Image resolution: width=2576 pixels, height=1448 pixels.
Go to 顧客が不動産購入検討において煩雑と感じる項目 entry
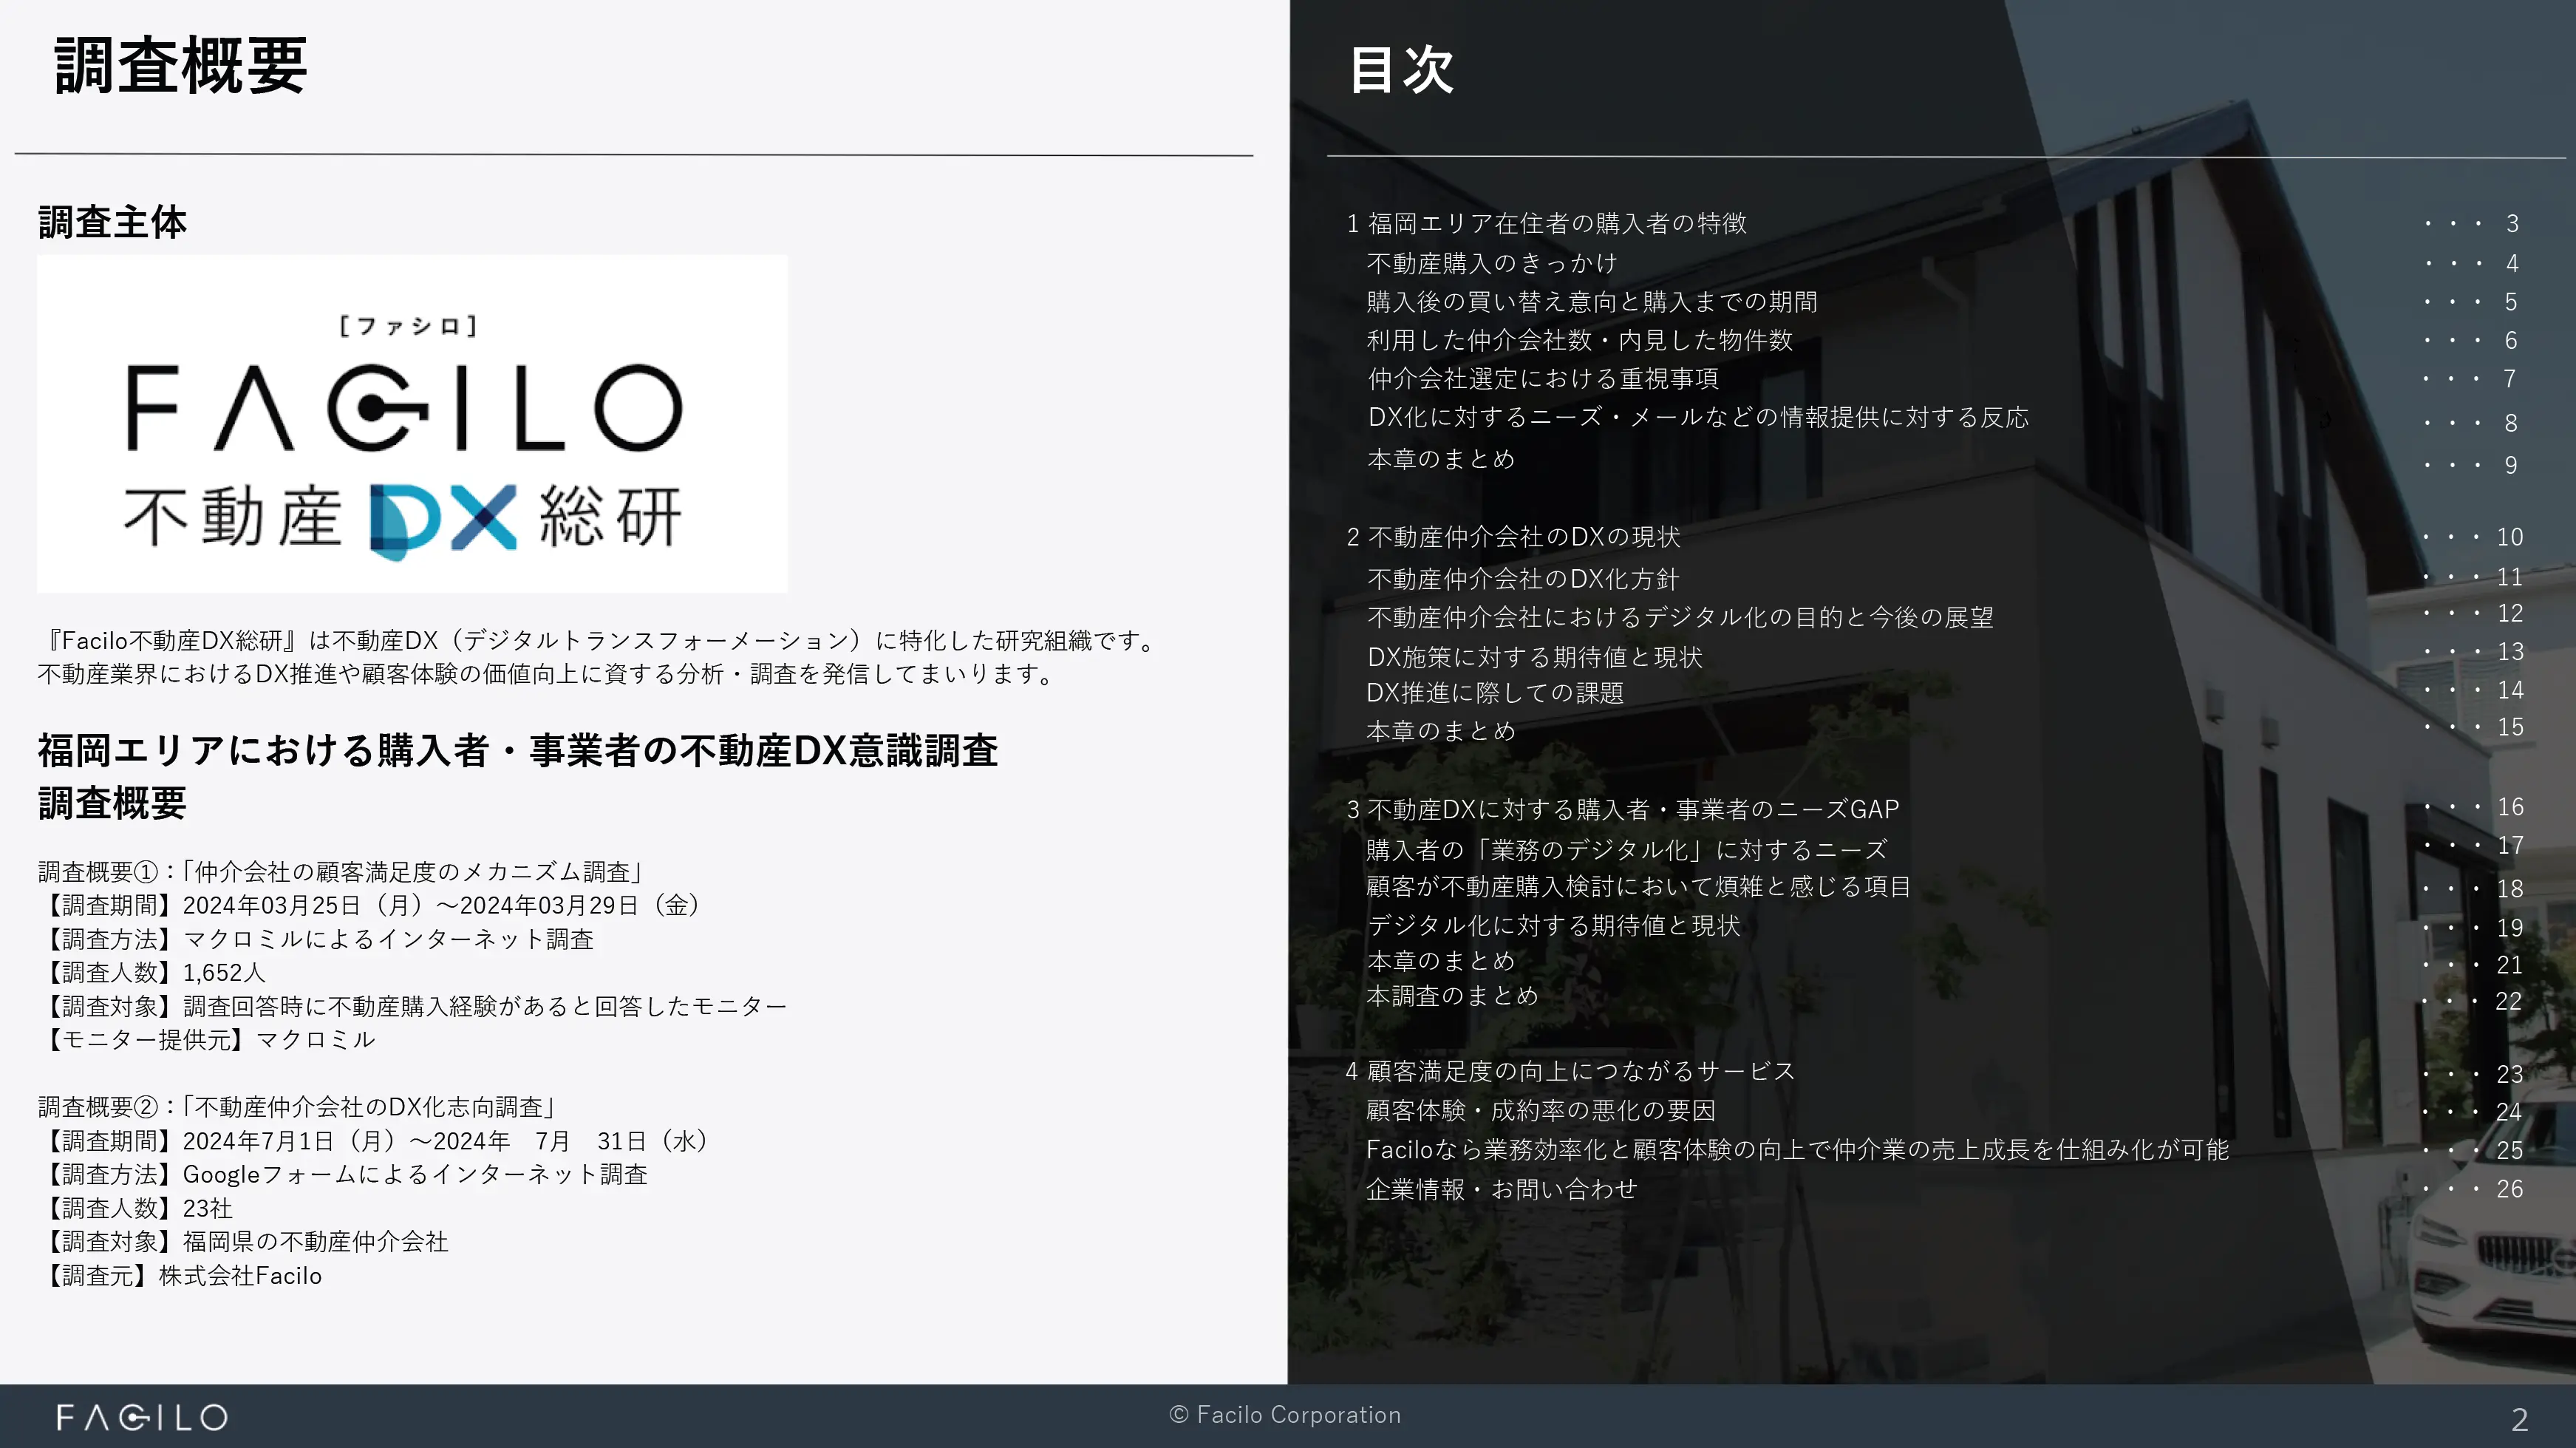tap(1638, 886)
